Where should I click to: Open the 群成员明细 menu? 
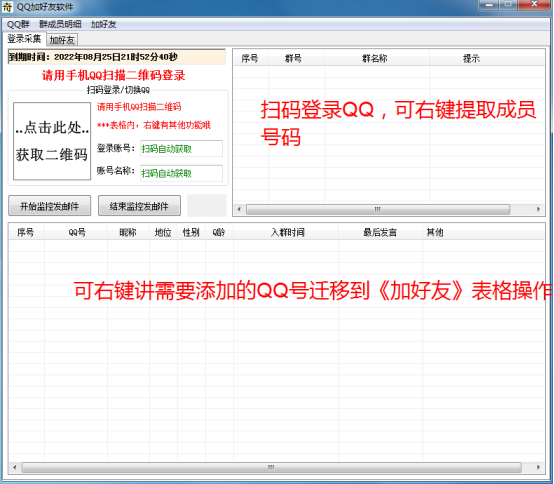[60, 24]
